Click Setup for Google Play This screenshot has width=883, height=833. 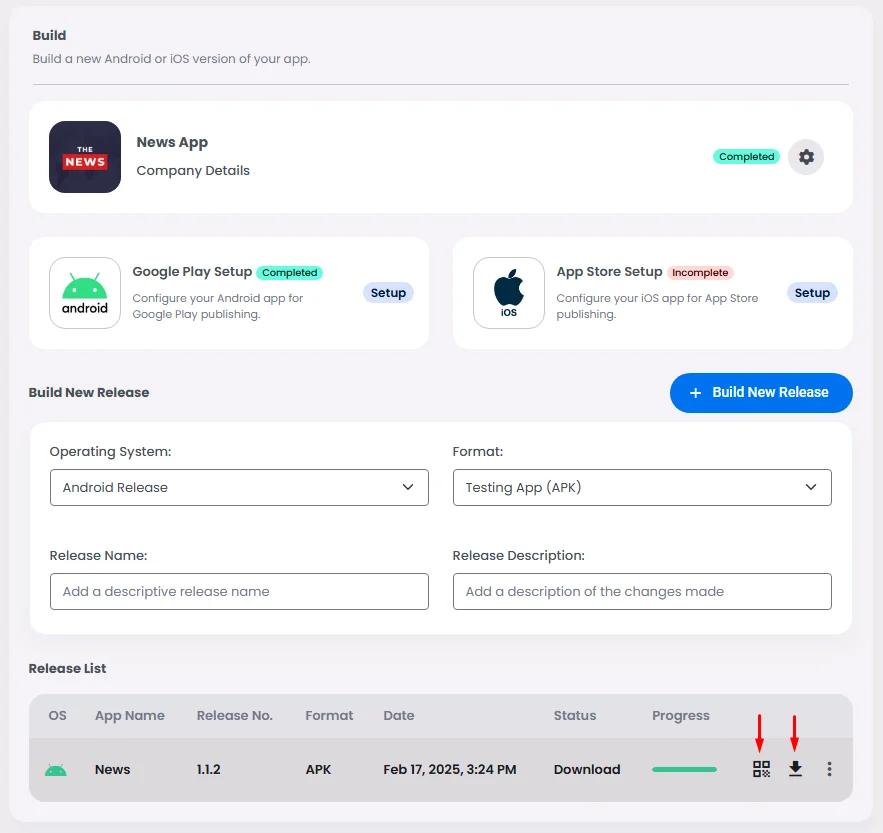388,293
